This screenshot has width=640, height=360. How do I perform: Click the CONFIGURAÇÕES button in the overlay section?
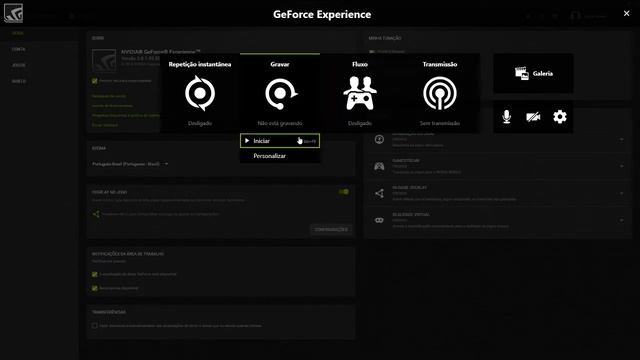point(331,229)
